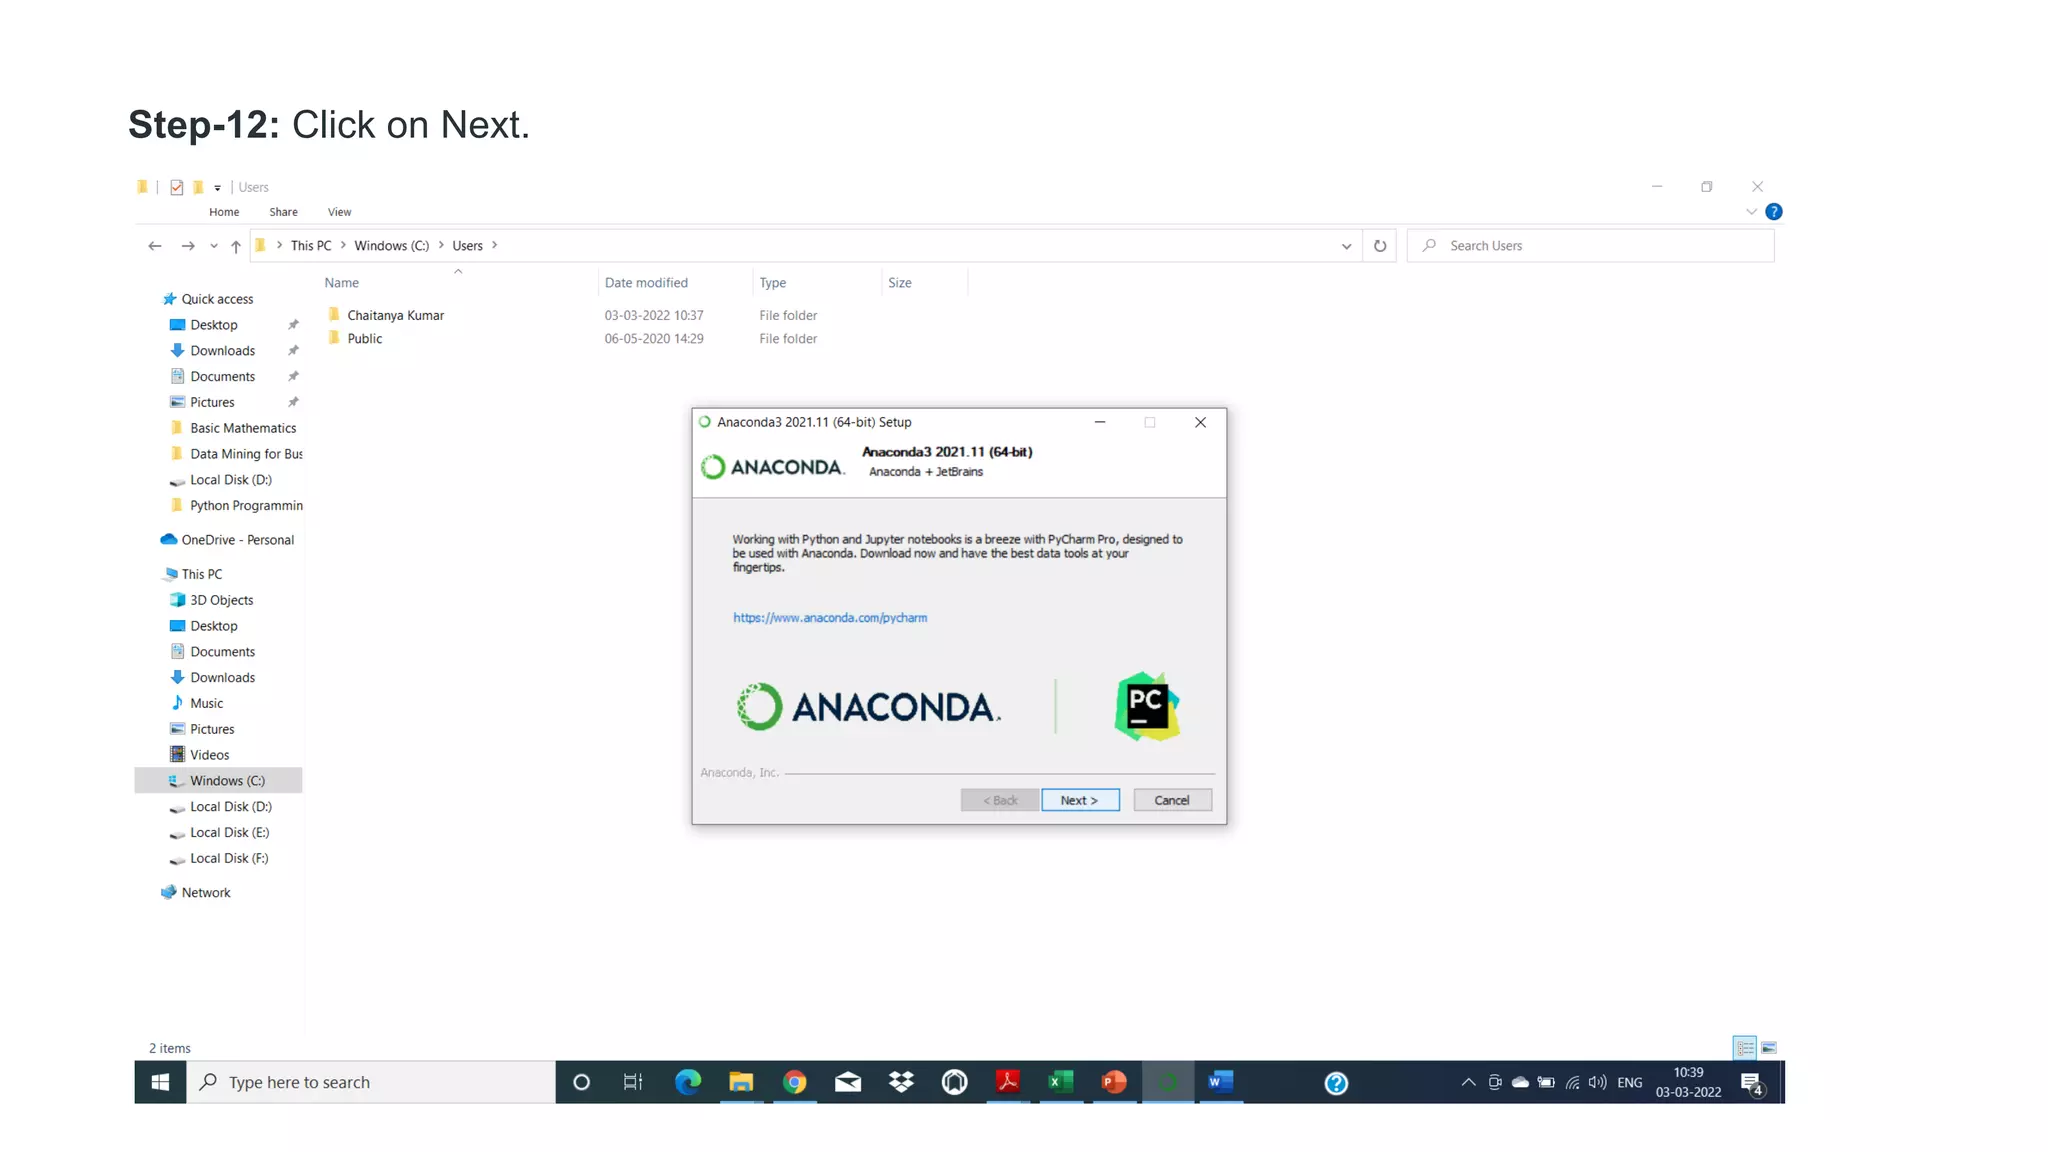Viewport: 2048px width, 1152px height.
Task: Select Windows (C:) in navigation tree
Action: point(227,781)
